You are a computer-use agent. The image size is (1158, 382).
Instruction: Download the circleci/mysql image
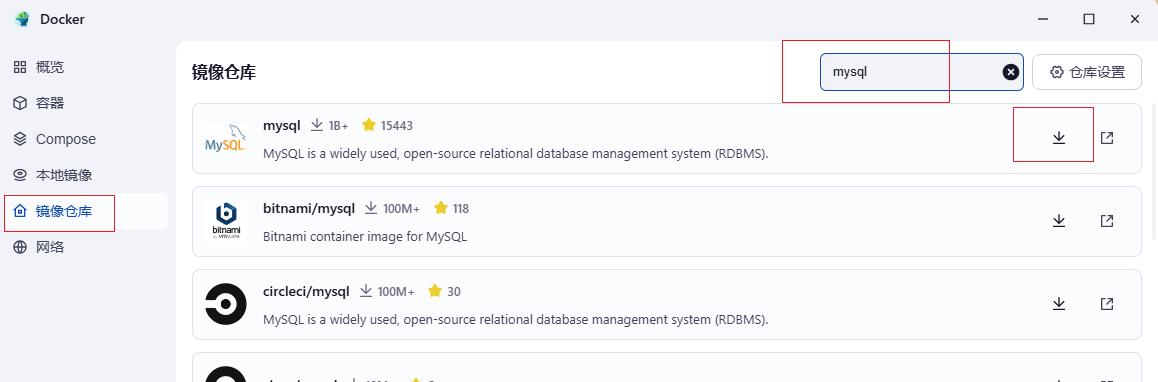[x=1058, y=304]
